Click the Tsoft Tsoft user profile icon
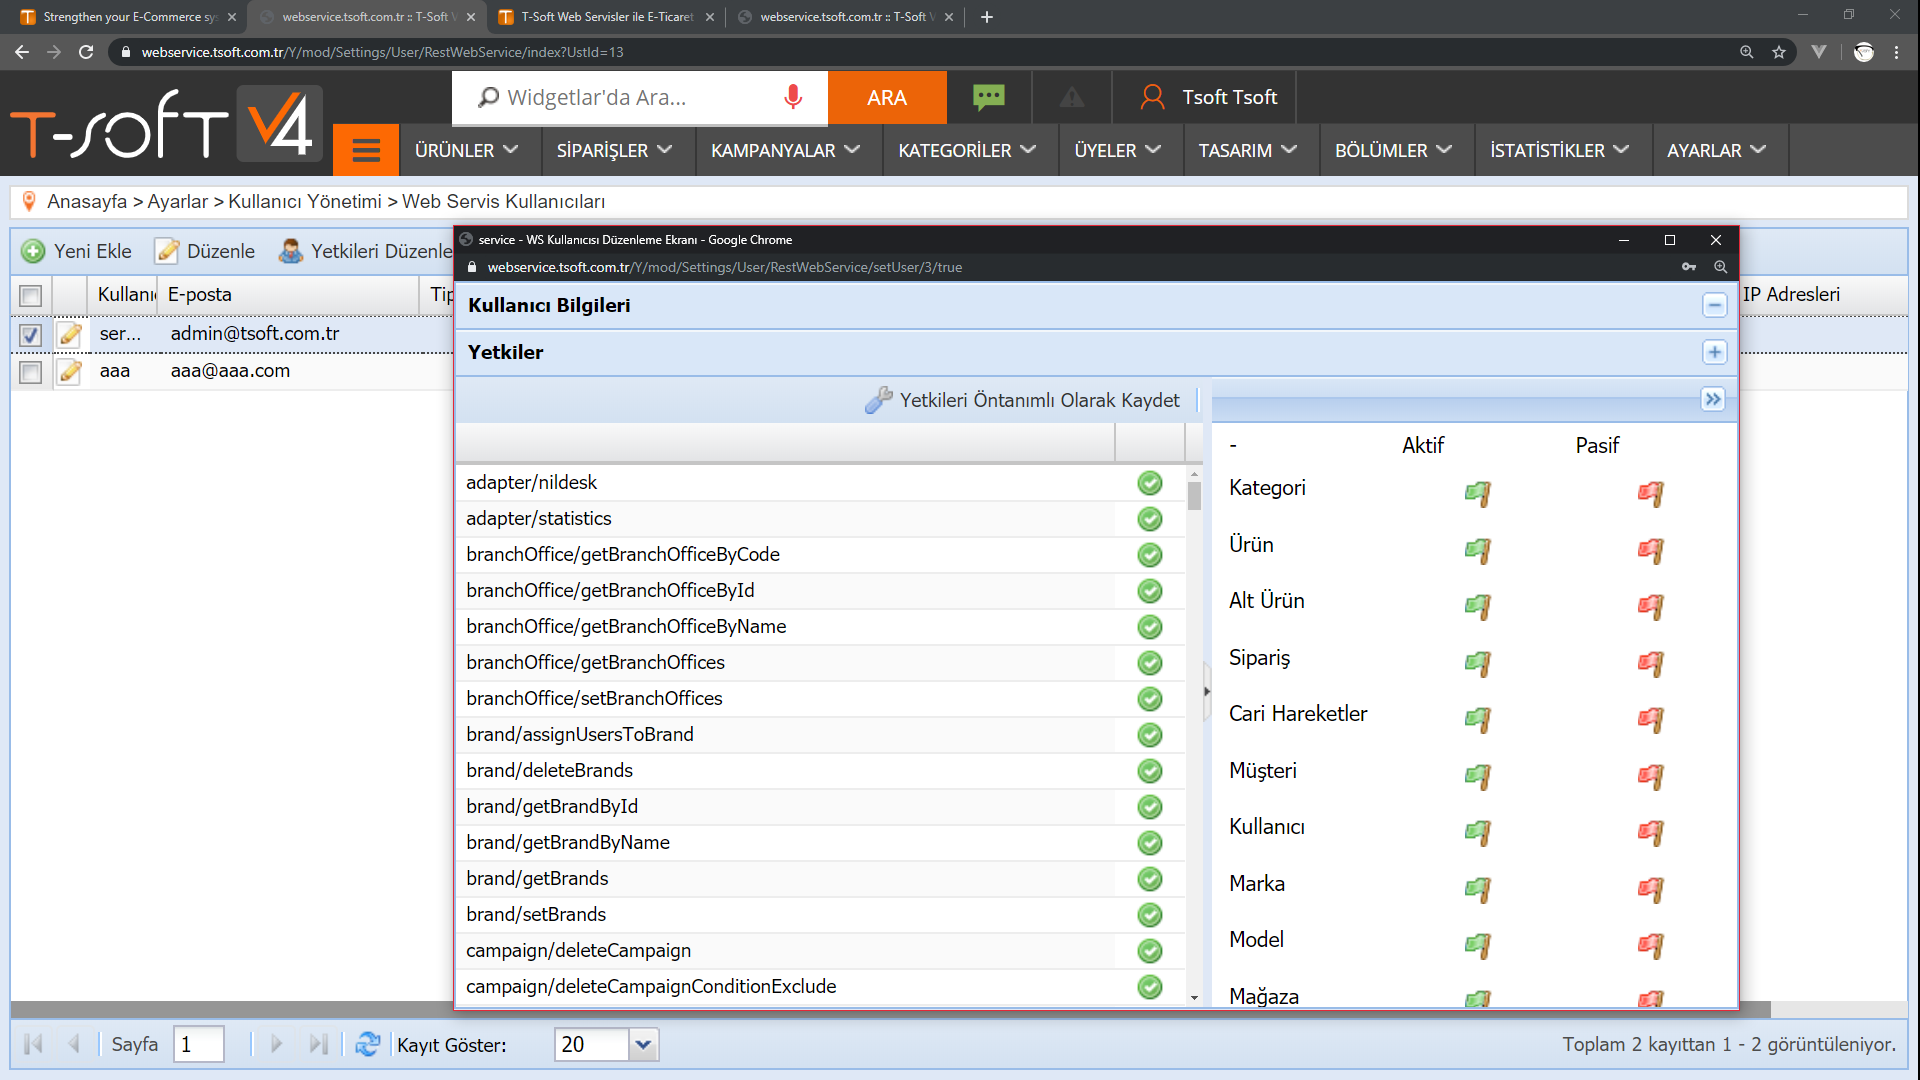The width and height of the screenshot is (1920, 1080). click(1153, 97)
